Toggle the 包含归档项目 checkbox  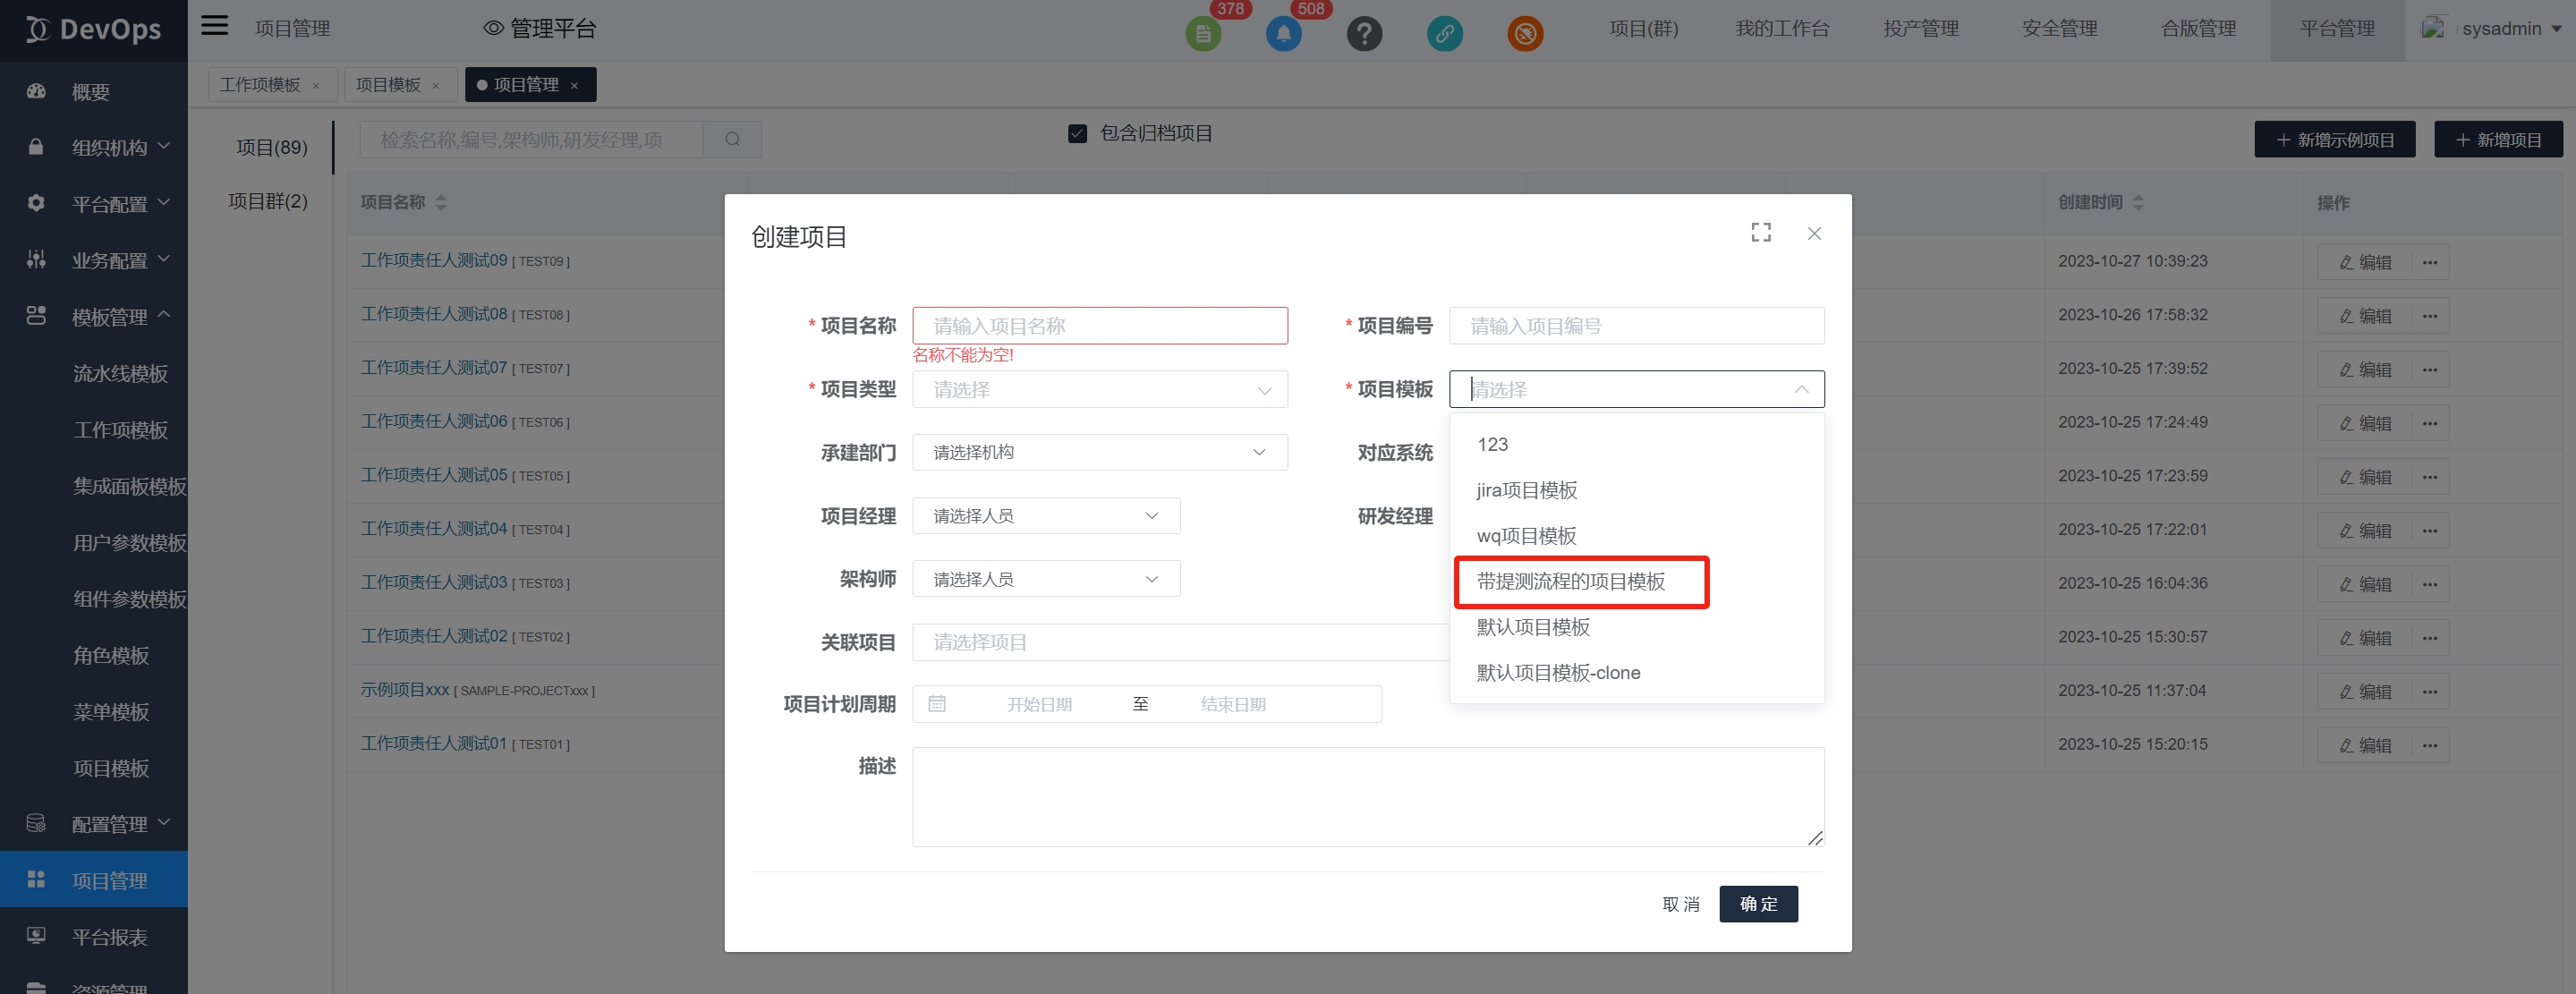(1077, 134)
